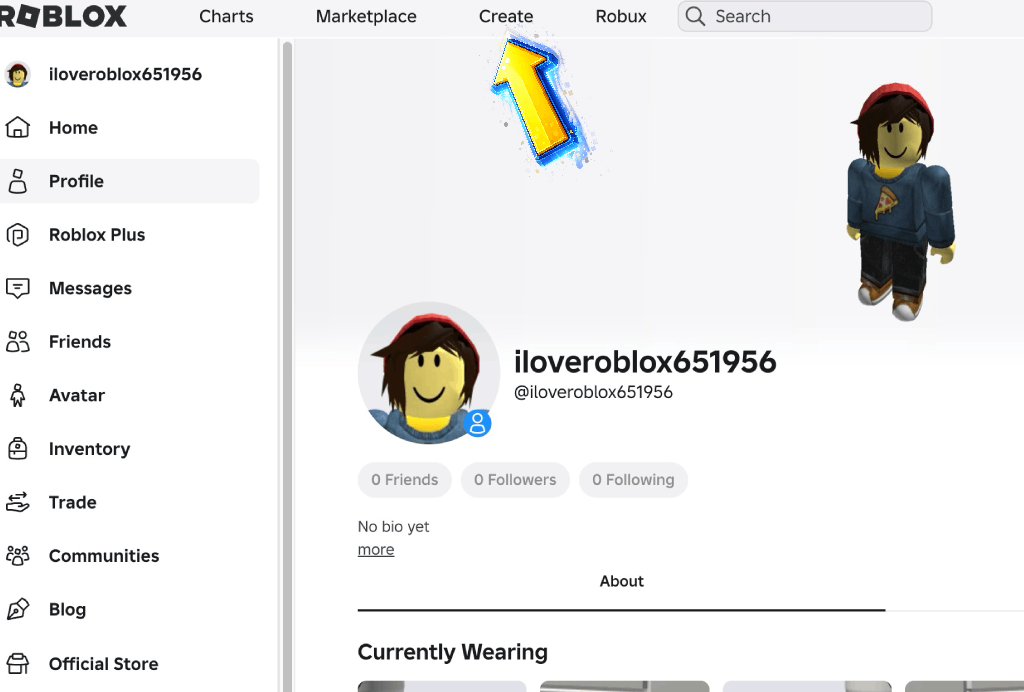The height and width of the screenshot is (692, 1024).
Task: Open the 0 Friends button
Action: (x=404, y=480)
